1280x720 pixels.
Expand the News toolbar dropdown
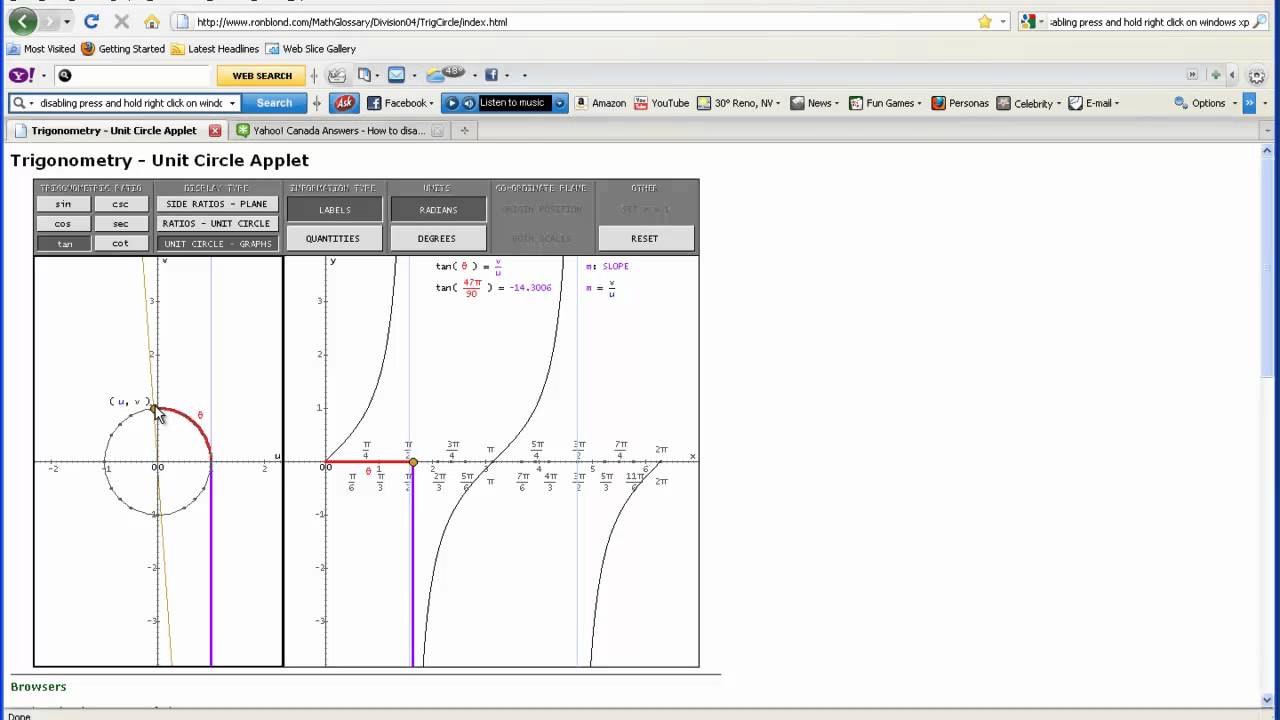(x=813, y=103)
